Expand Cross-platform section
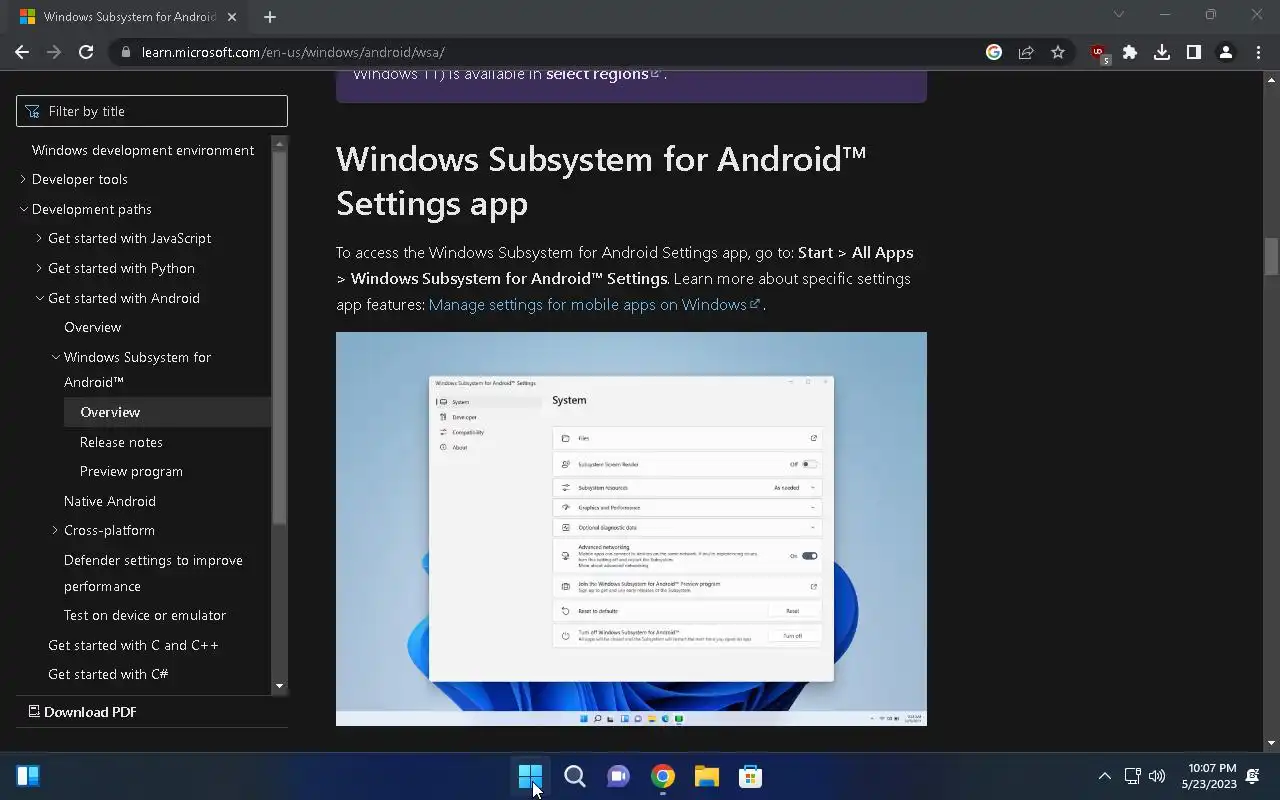Viewport: 1280px width, 800px height. click(55, 530)
